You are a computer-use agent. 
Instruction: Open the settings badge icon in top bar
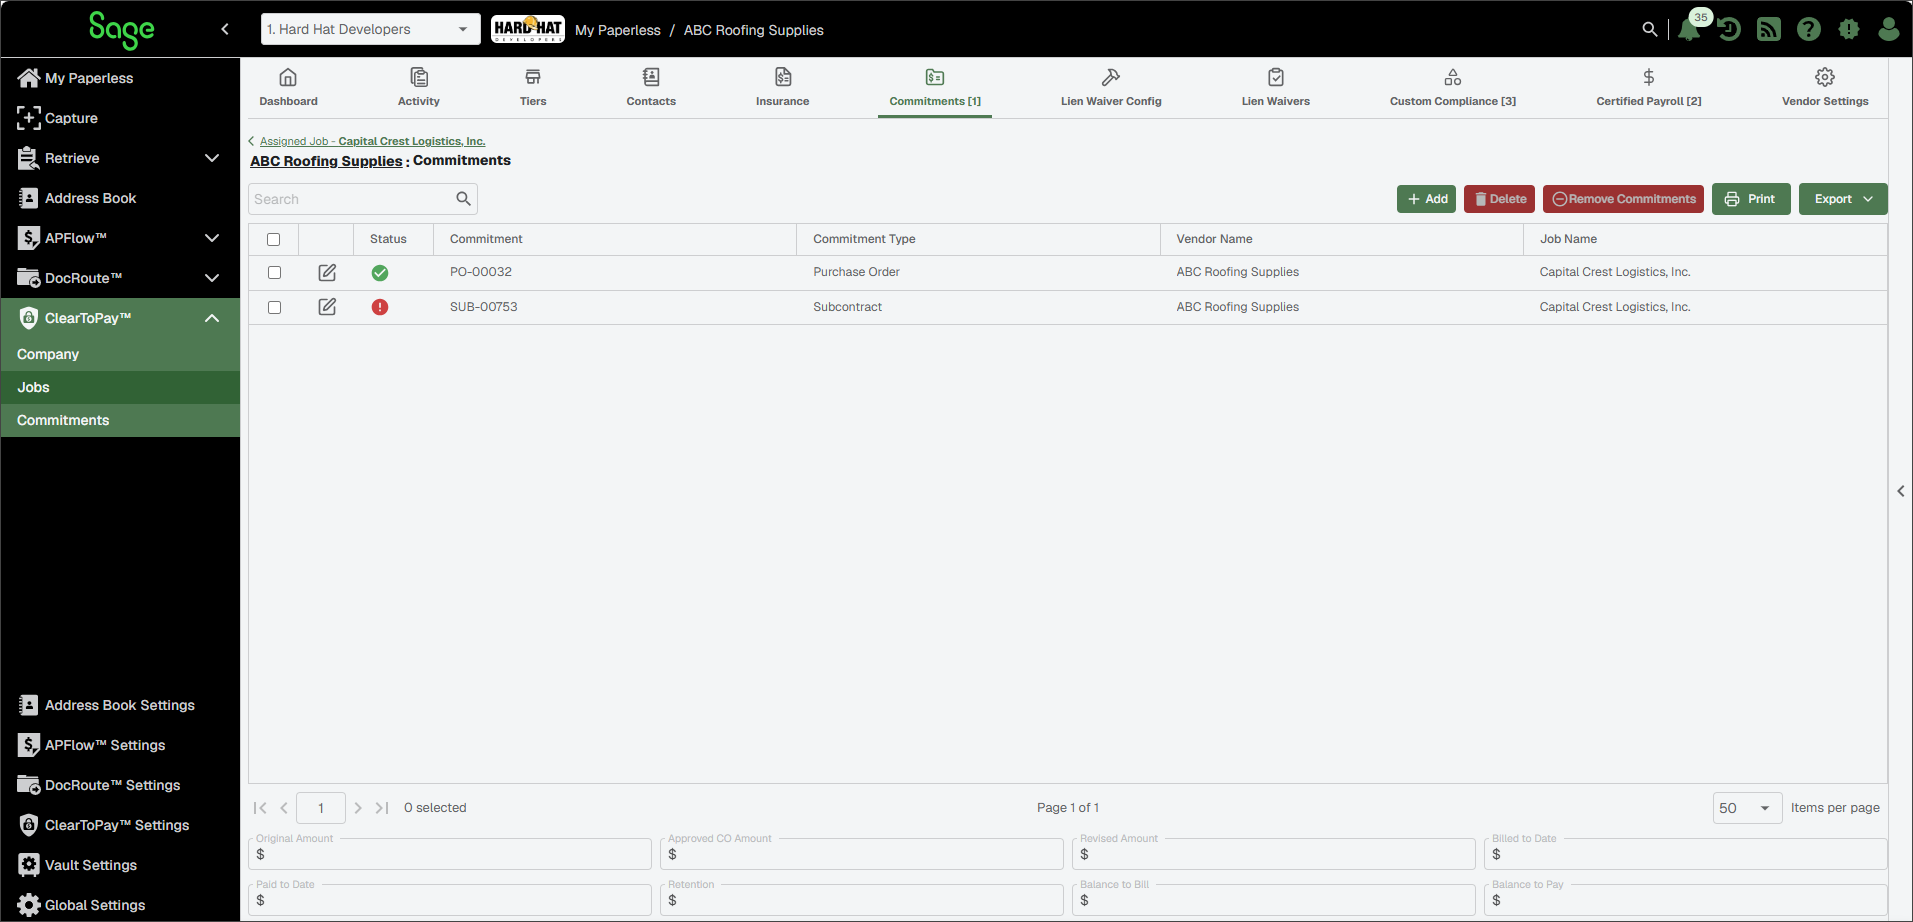[1849, 29]
